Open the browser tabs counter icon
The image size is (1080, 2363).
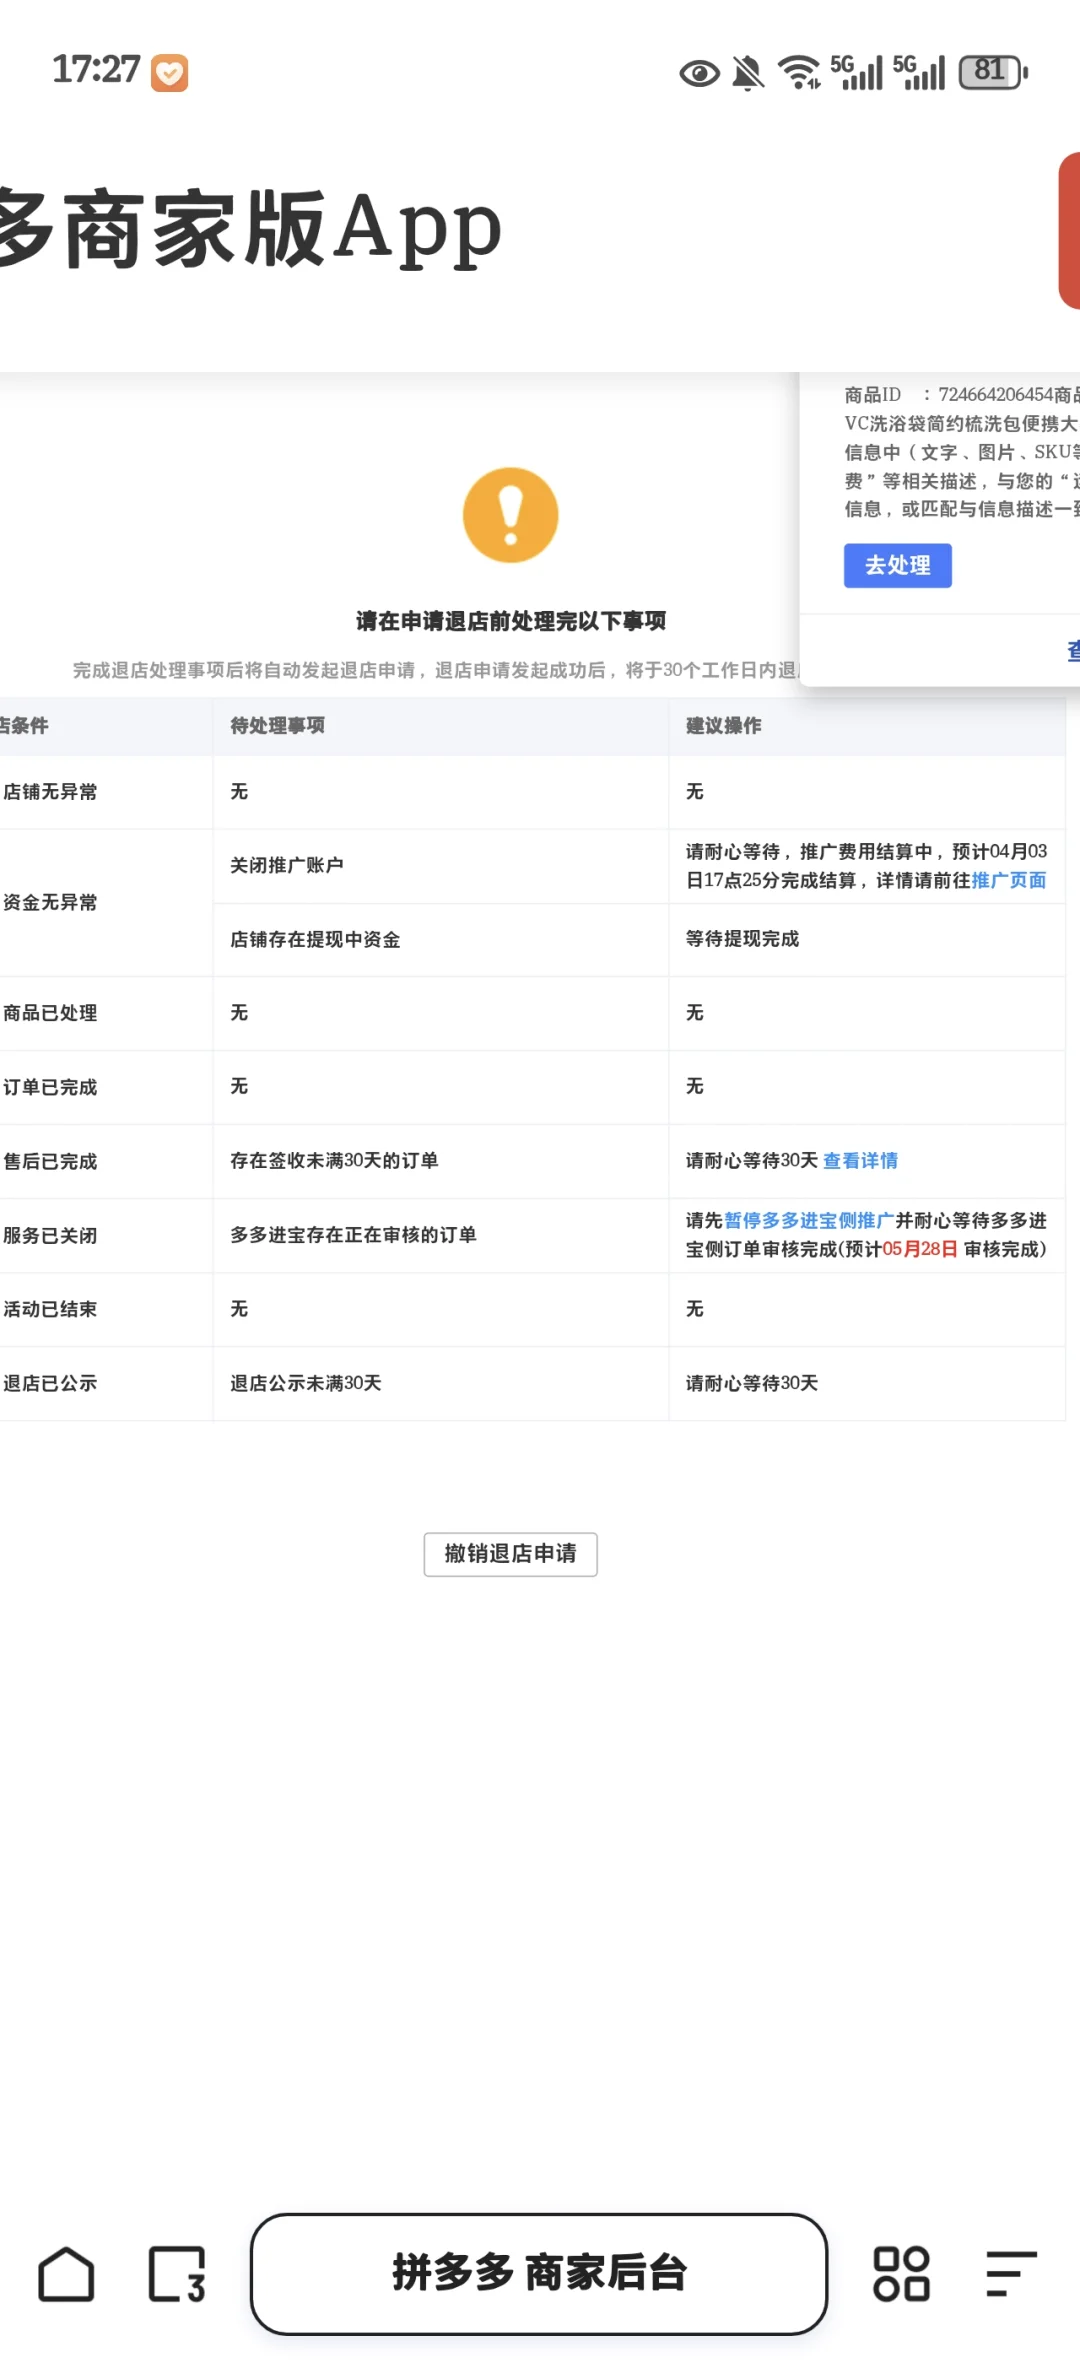click(177, 2274)
